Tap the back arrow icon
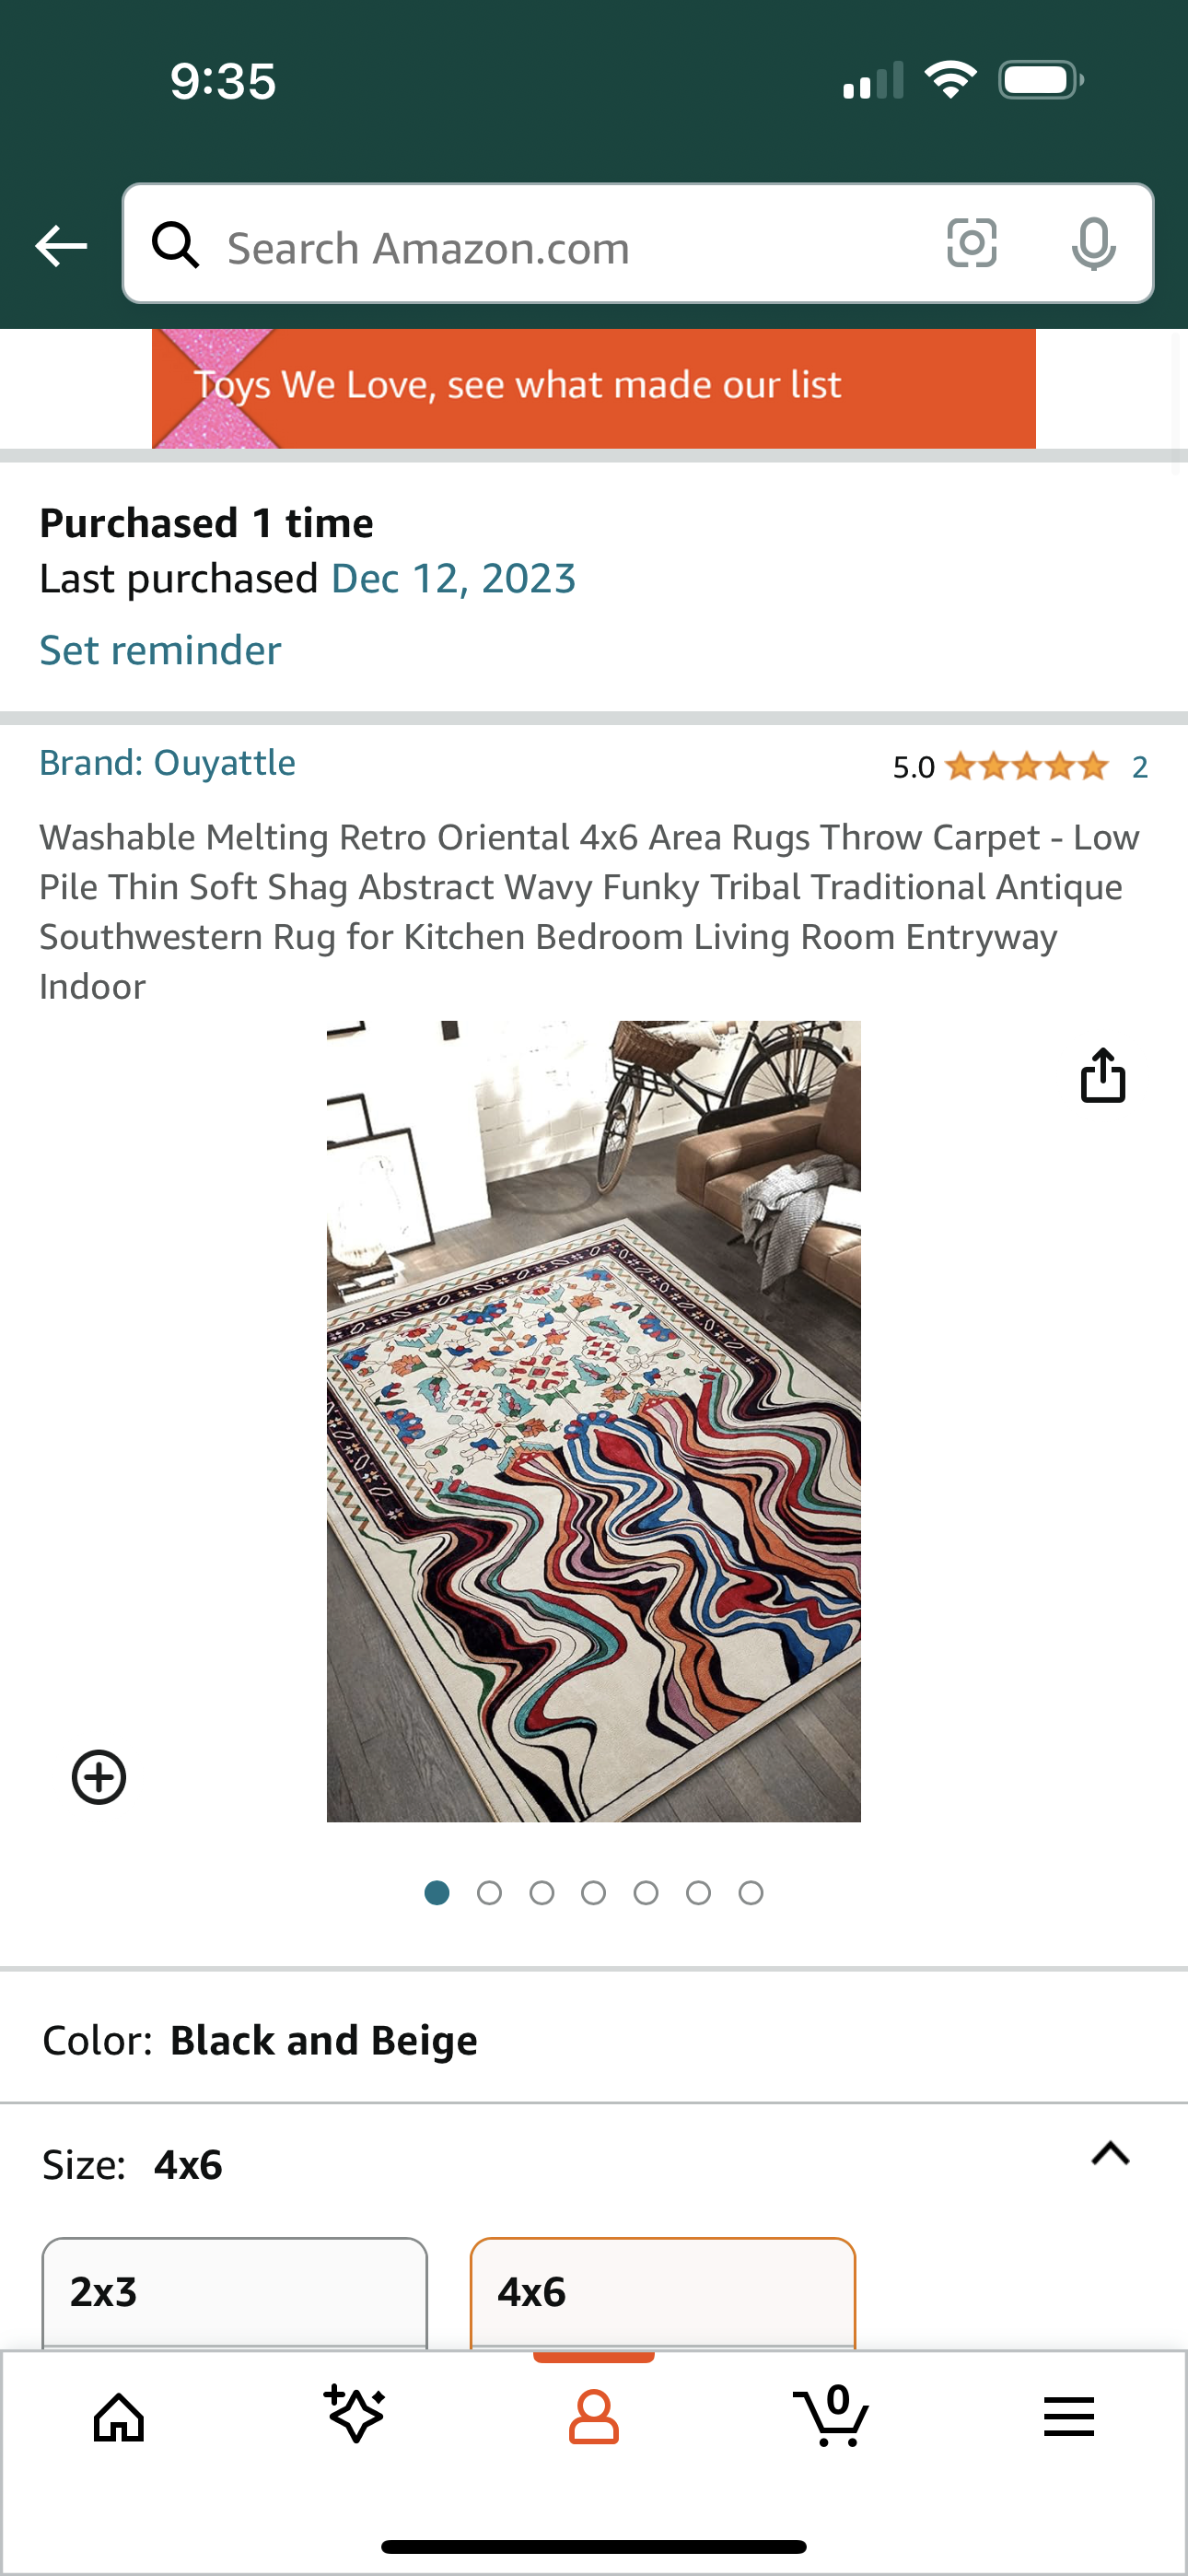This screenshot has width=1188, height=2576. (x=61, y=245)
